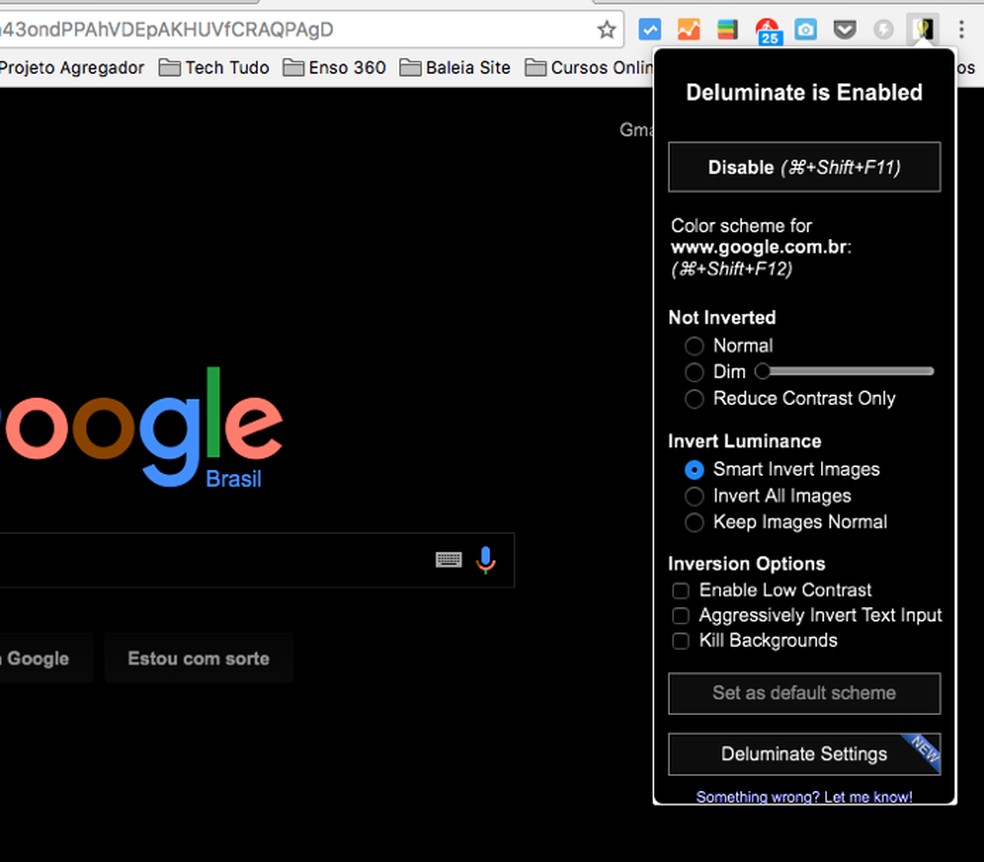The image size is (984, 862).
Task: Open the orange chart analytics extension
Action: click(688, 29)
